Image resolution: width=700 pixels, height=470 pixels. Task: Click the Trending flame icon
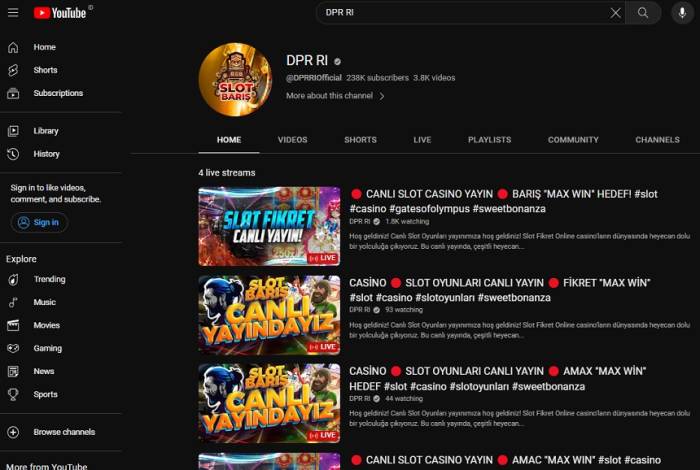coord(13,279)
